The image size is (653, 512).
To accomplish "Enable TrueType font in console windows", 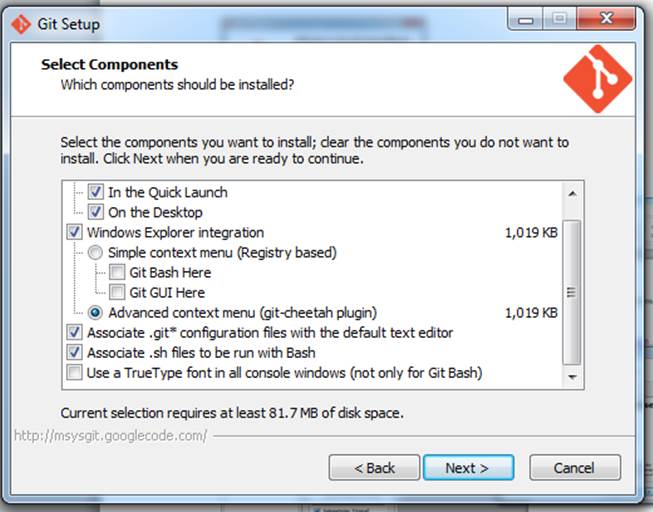I will 75,373.
